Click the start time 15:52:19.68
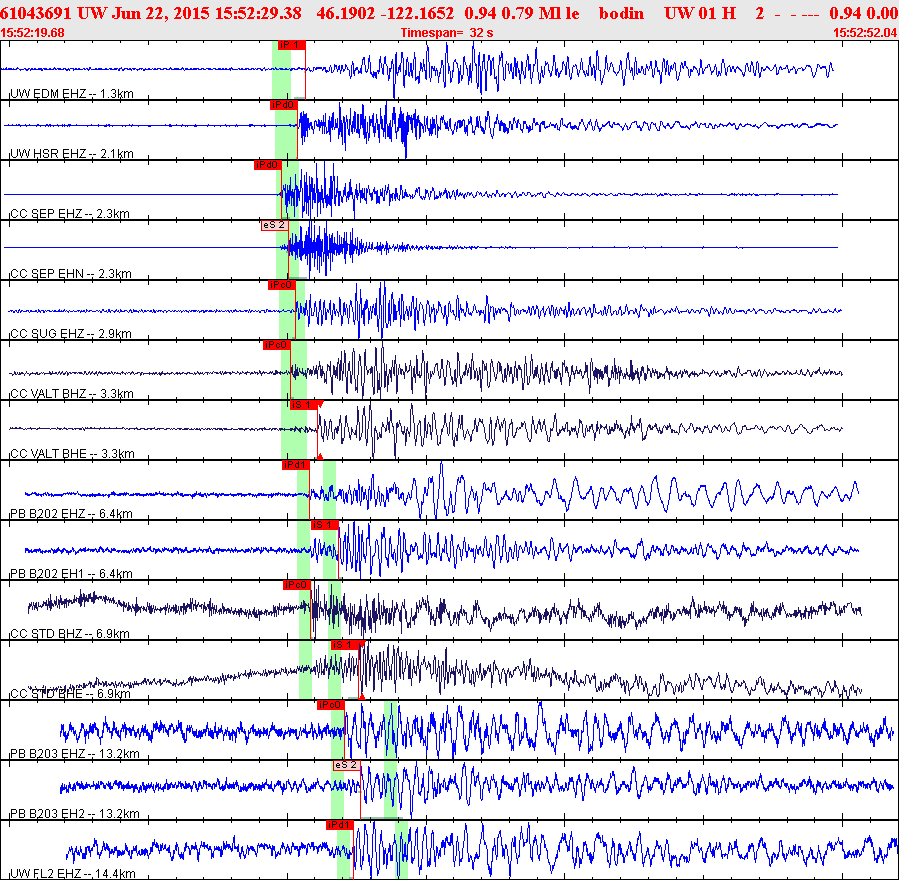This screenshot has width=899, height=880. (x=32, y=33)
